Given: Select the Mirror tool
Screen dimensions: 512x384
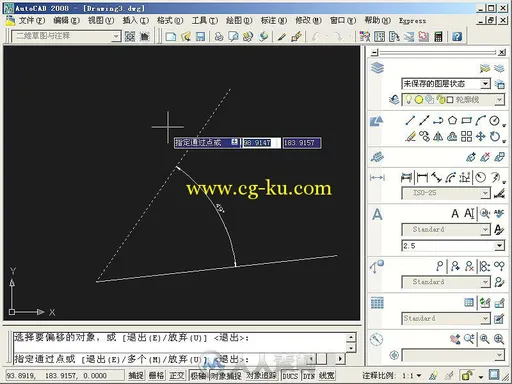Looking at the screenshot, I should pyautogui.click(x=438, y=136).
